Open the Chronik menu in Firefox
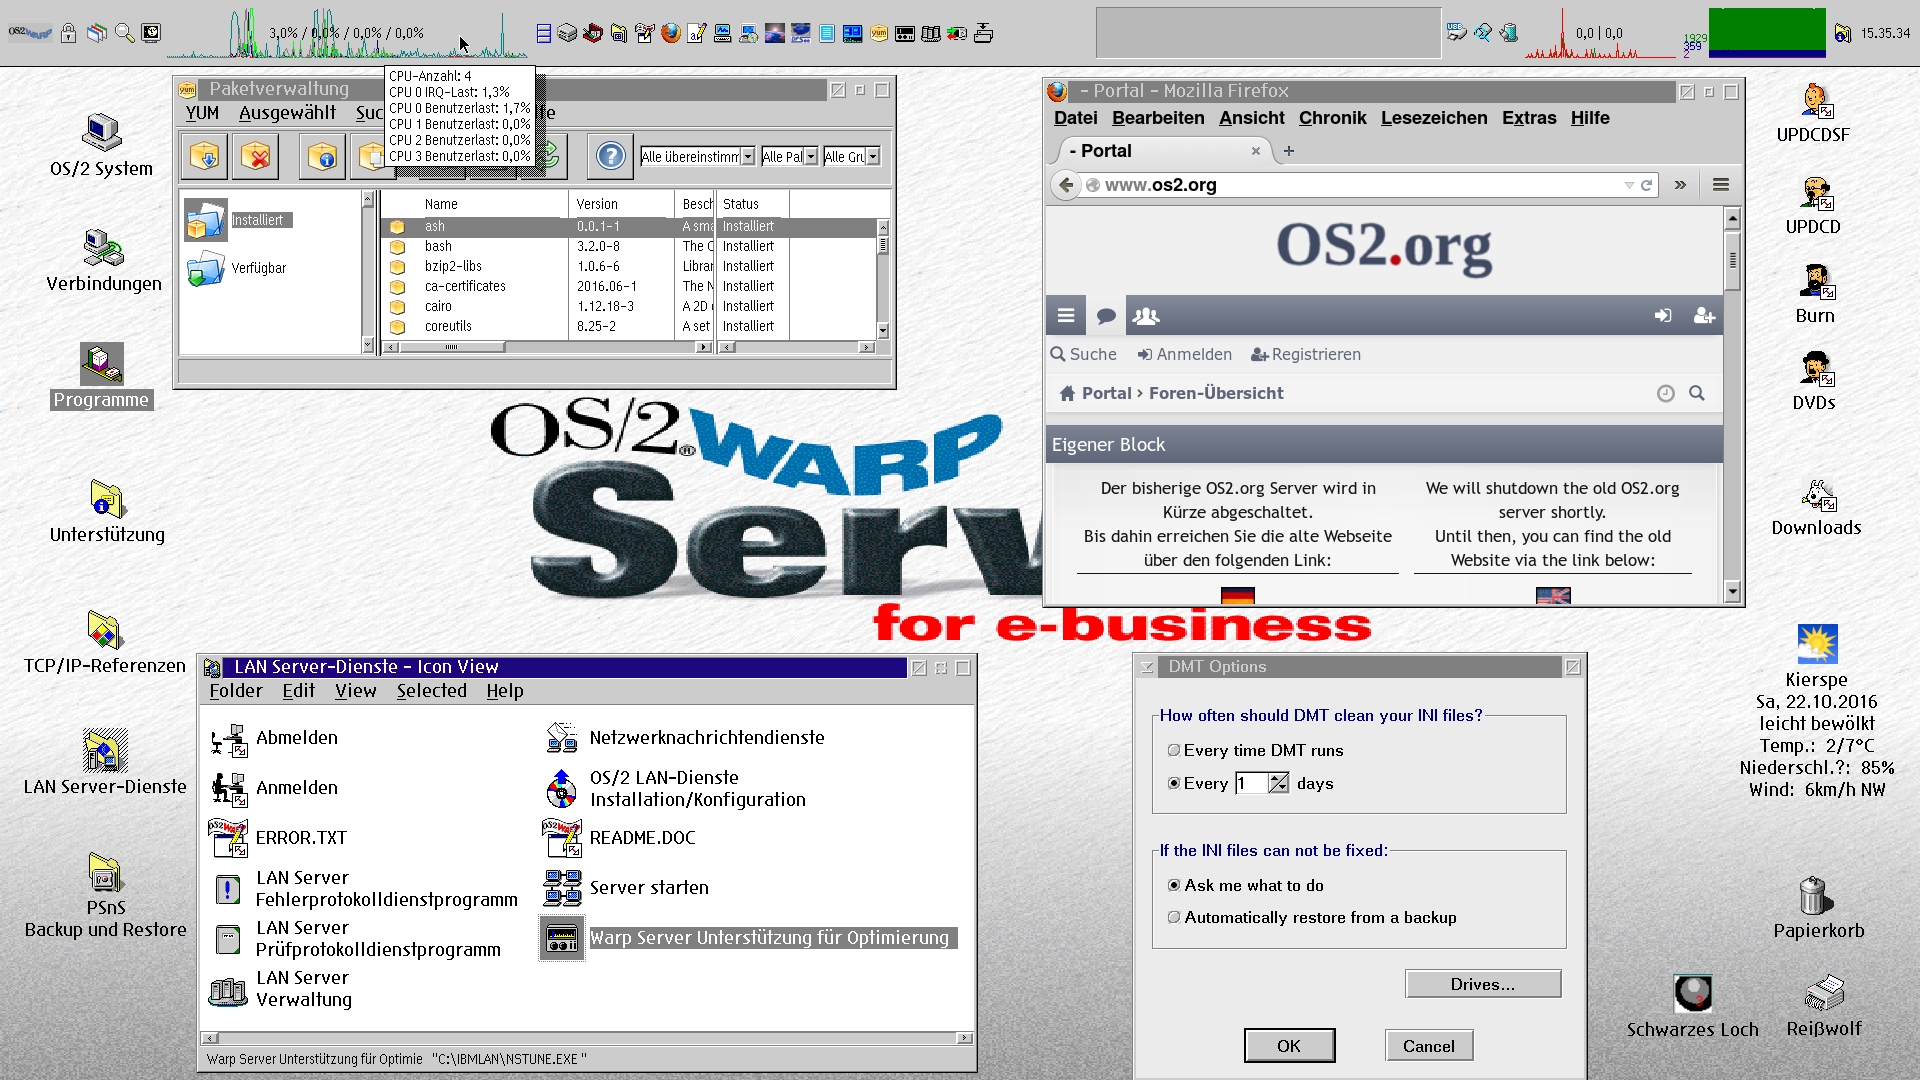 point(1332,118)
